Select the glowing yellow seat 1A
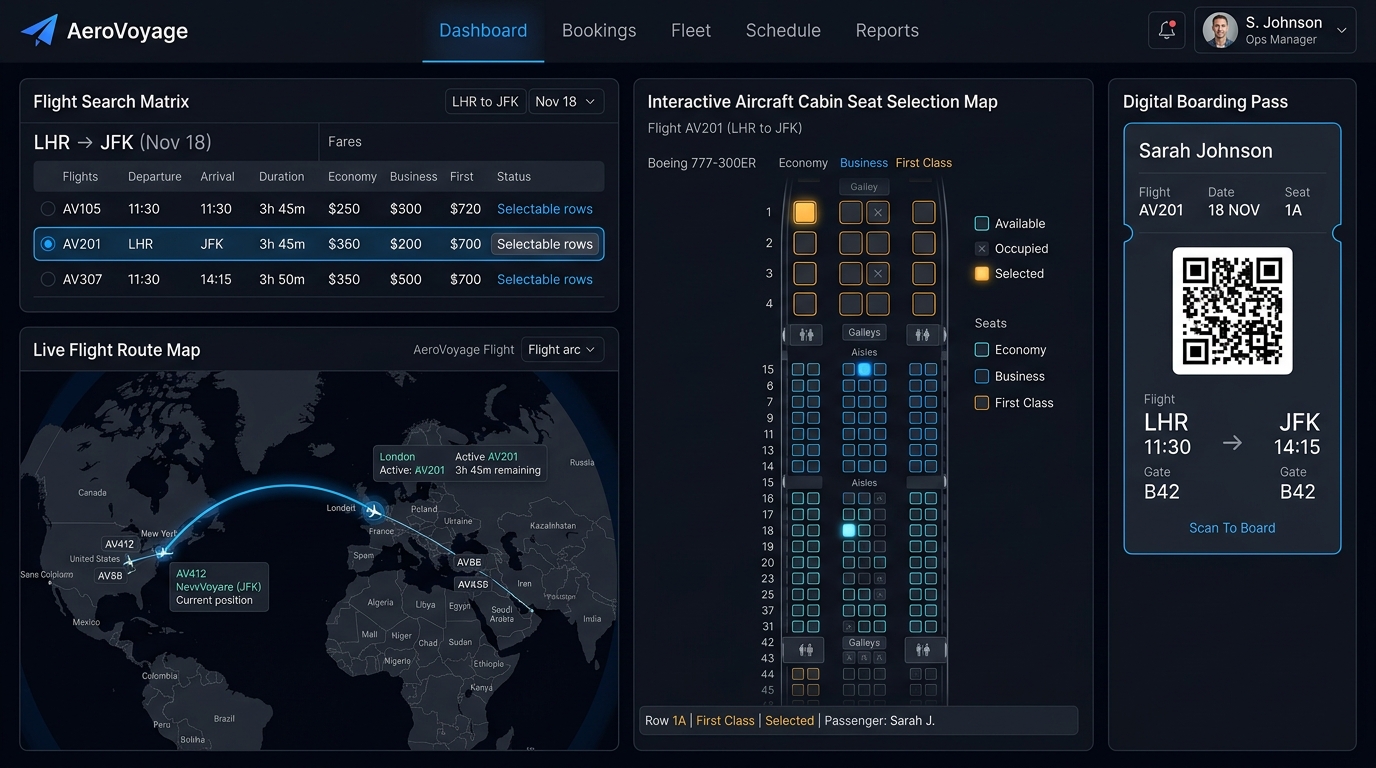The height and width of the screenshot is (768, 1376). point(805,212)
